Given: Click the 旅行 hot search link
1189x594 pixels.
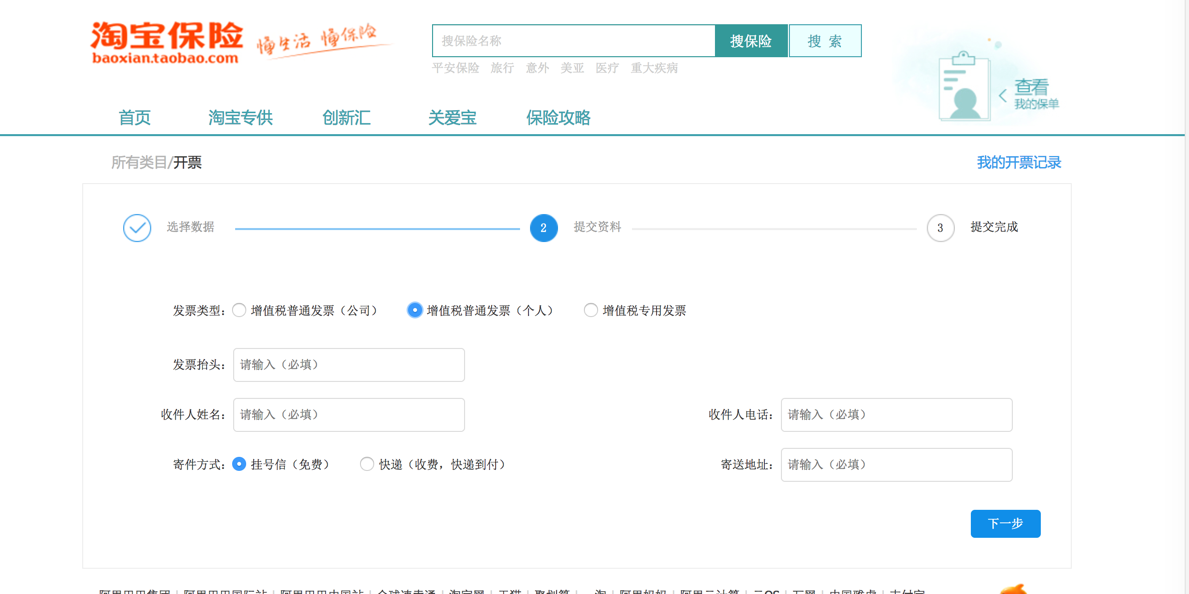Looking at the screenshot, I should point(503,68).
